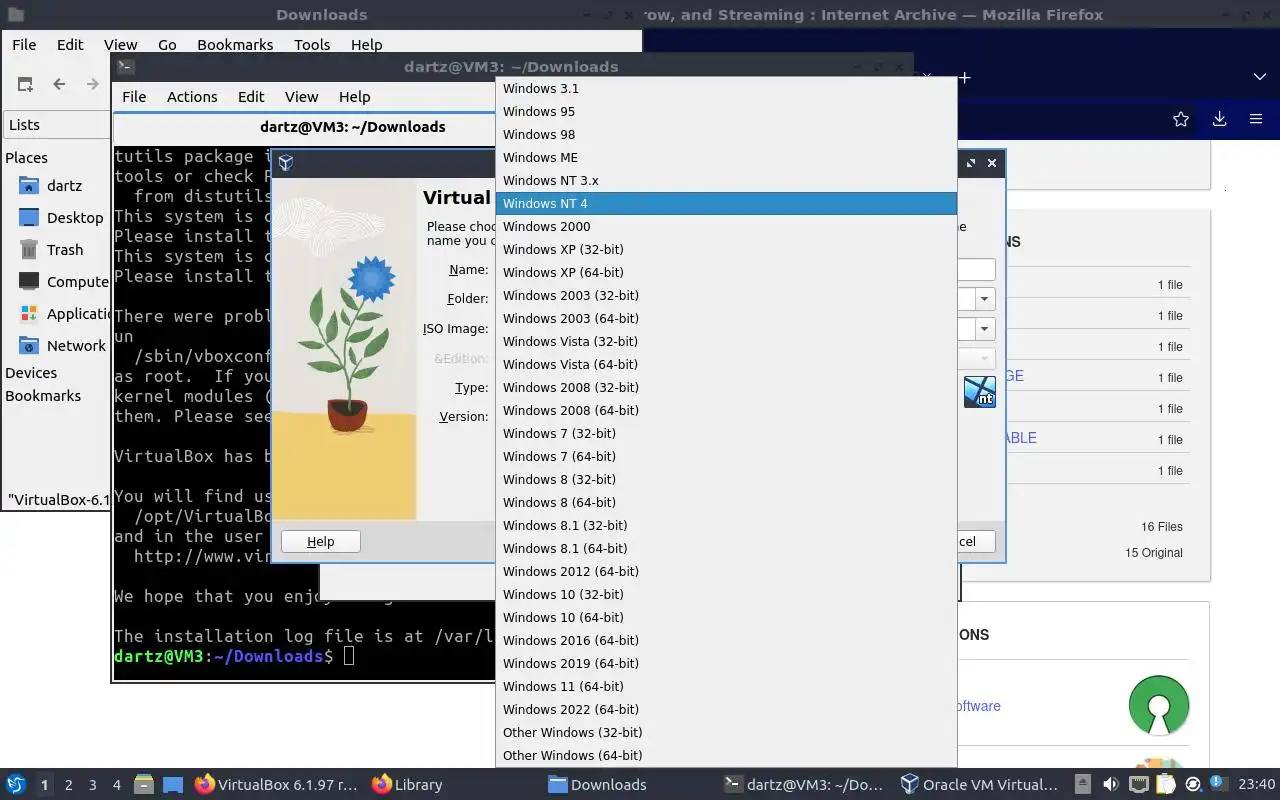Open the clipboard manager tray icon
This screenshot has width=1280, height=800.
[x=1165, y=784]
